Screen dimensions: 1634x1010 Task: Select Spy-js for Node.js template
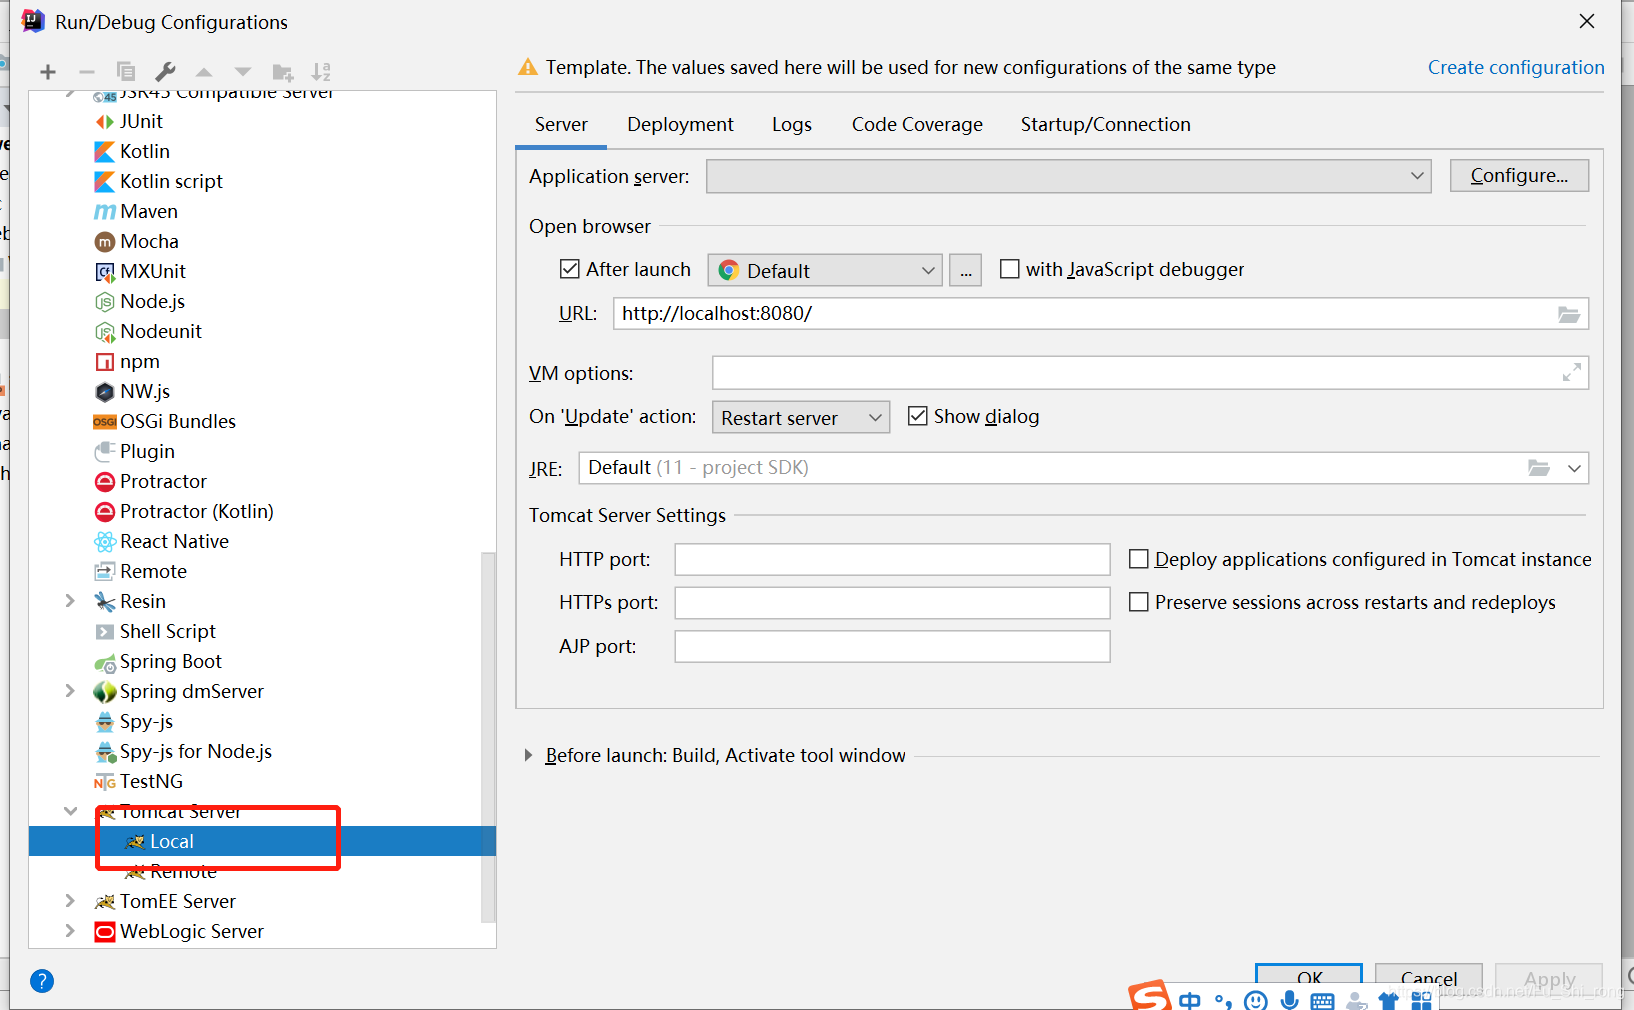click(x=195, y=751)
